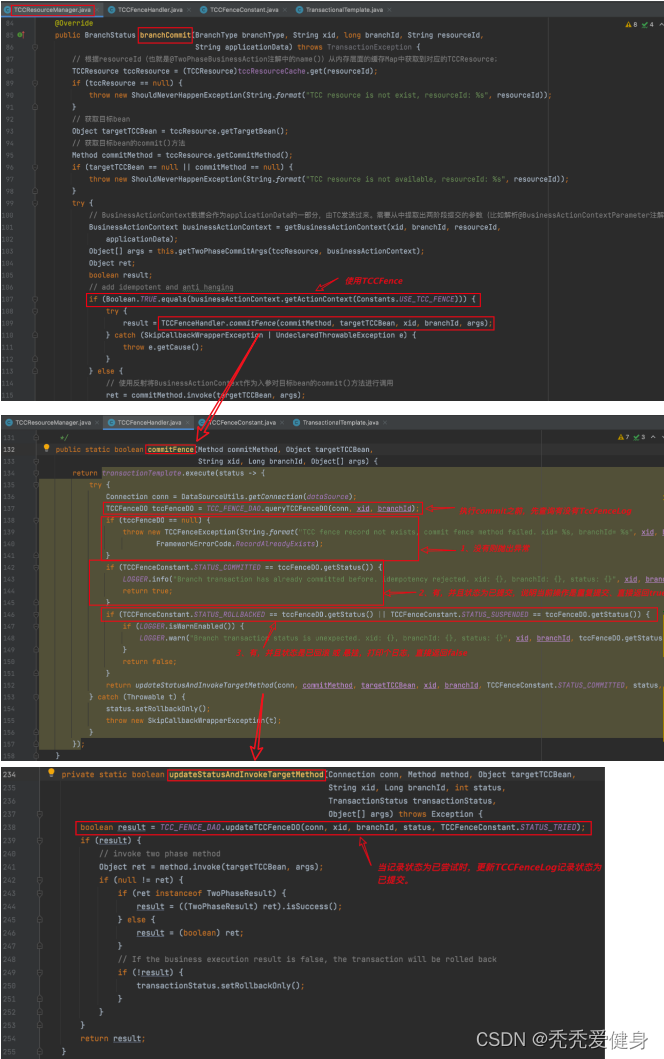Close TransactionalTemplate.java tab in top editor
Screen dimensions: 664x1059
pos(388,9)
